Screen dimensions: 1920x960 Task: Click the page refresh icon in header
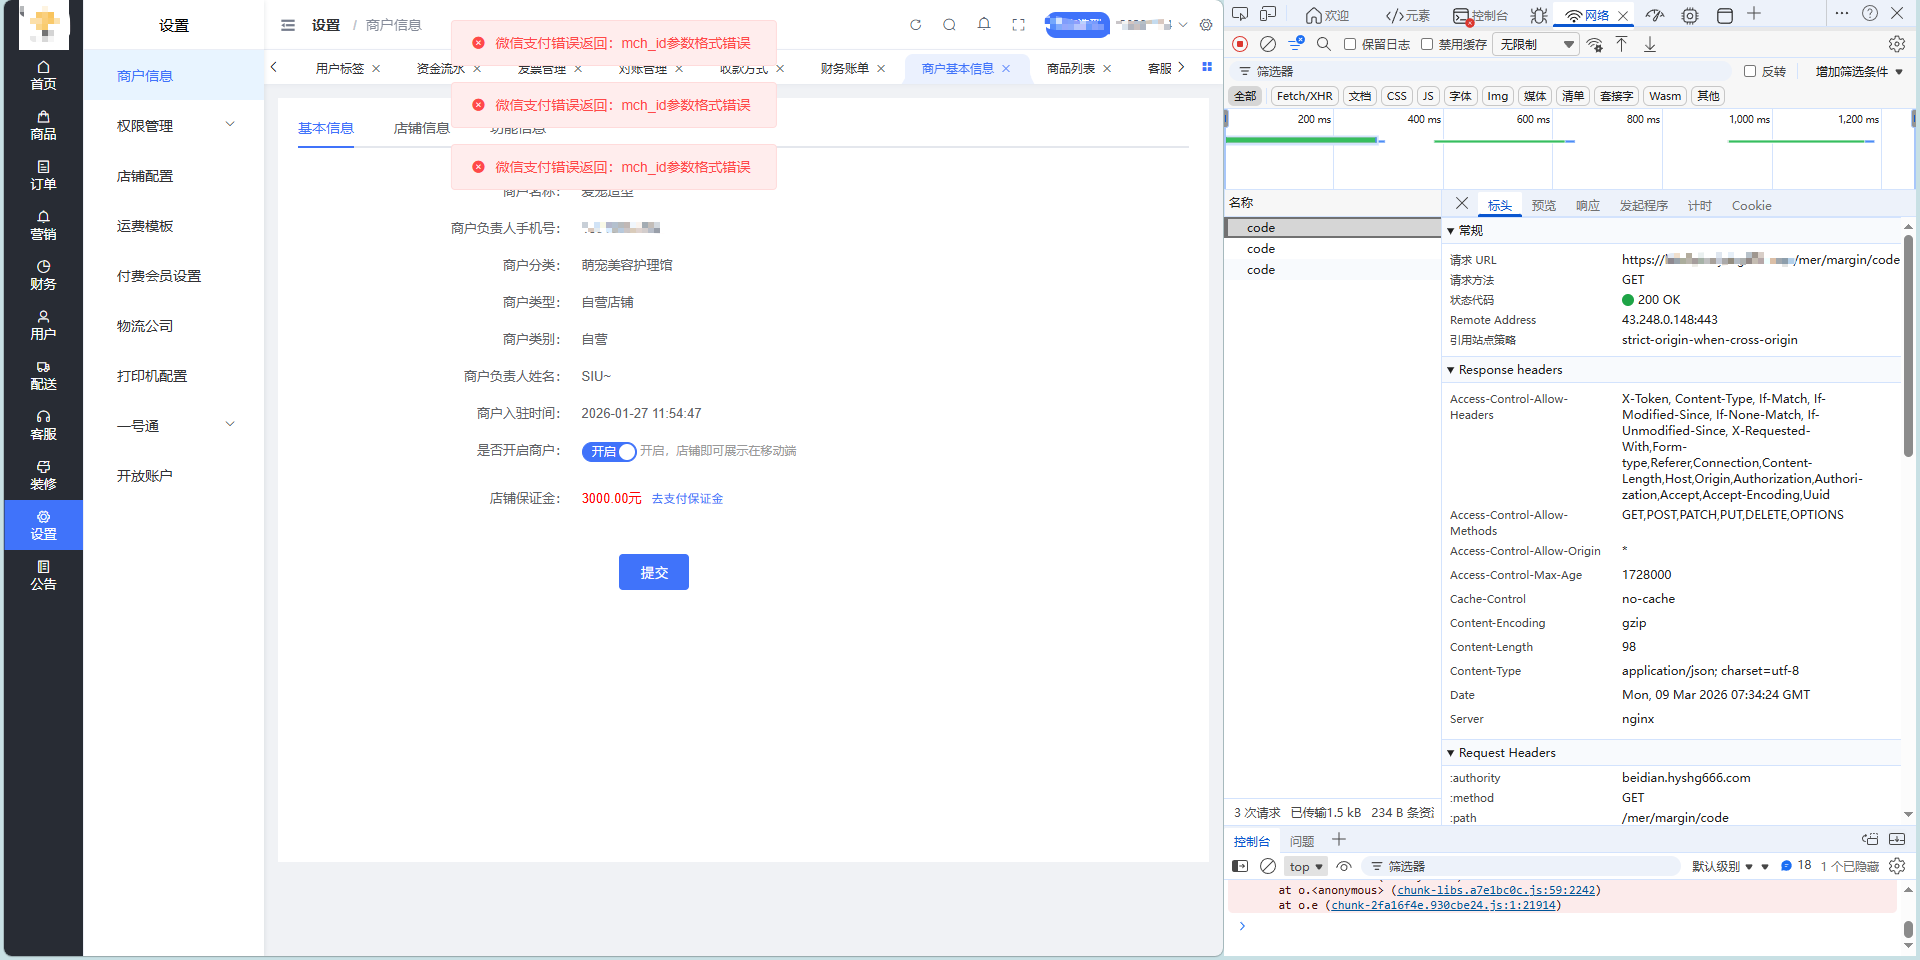[x=915, y=25]
